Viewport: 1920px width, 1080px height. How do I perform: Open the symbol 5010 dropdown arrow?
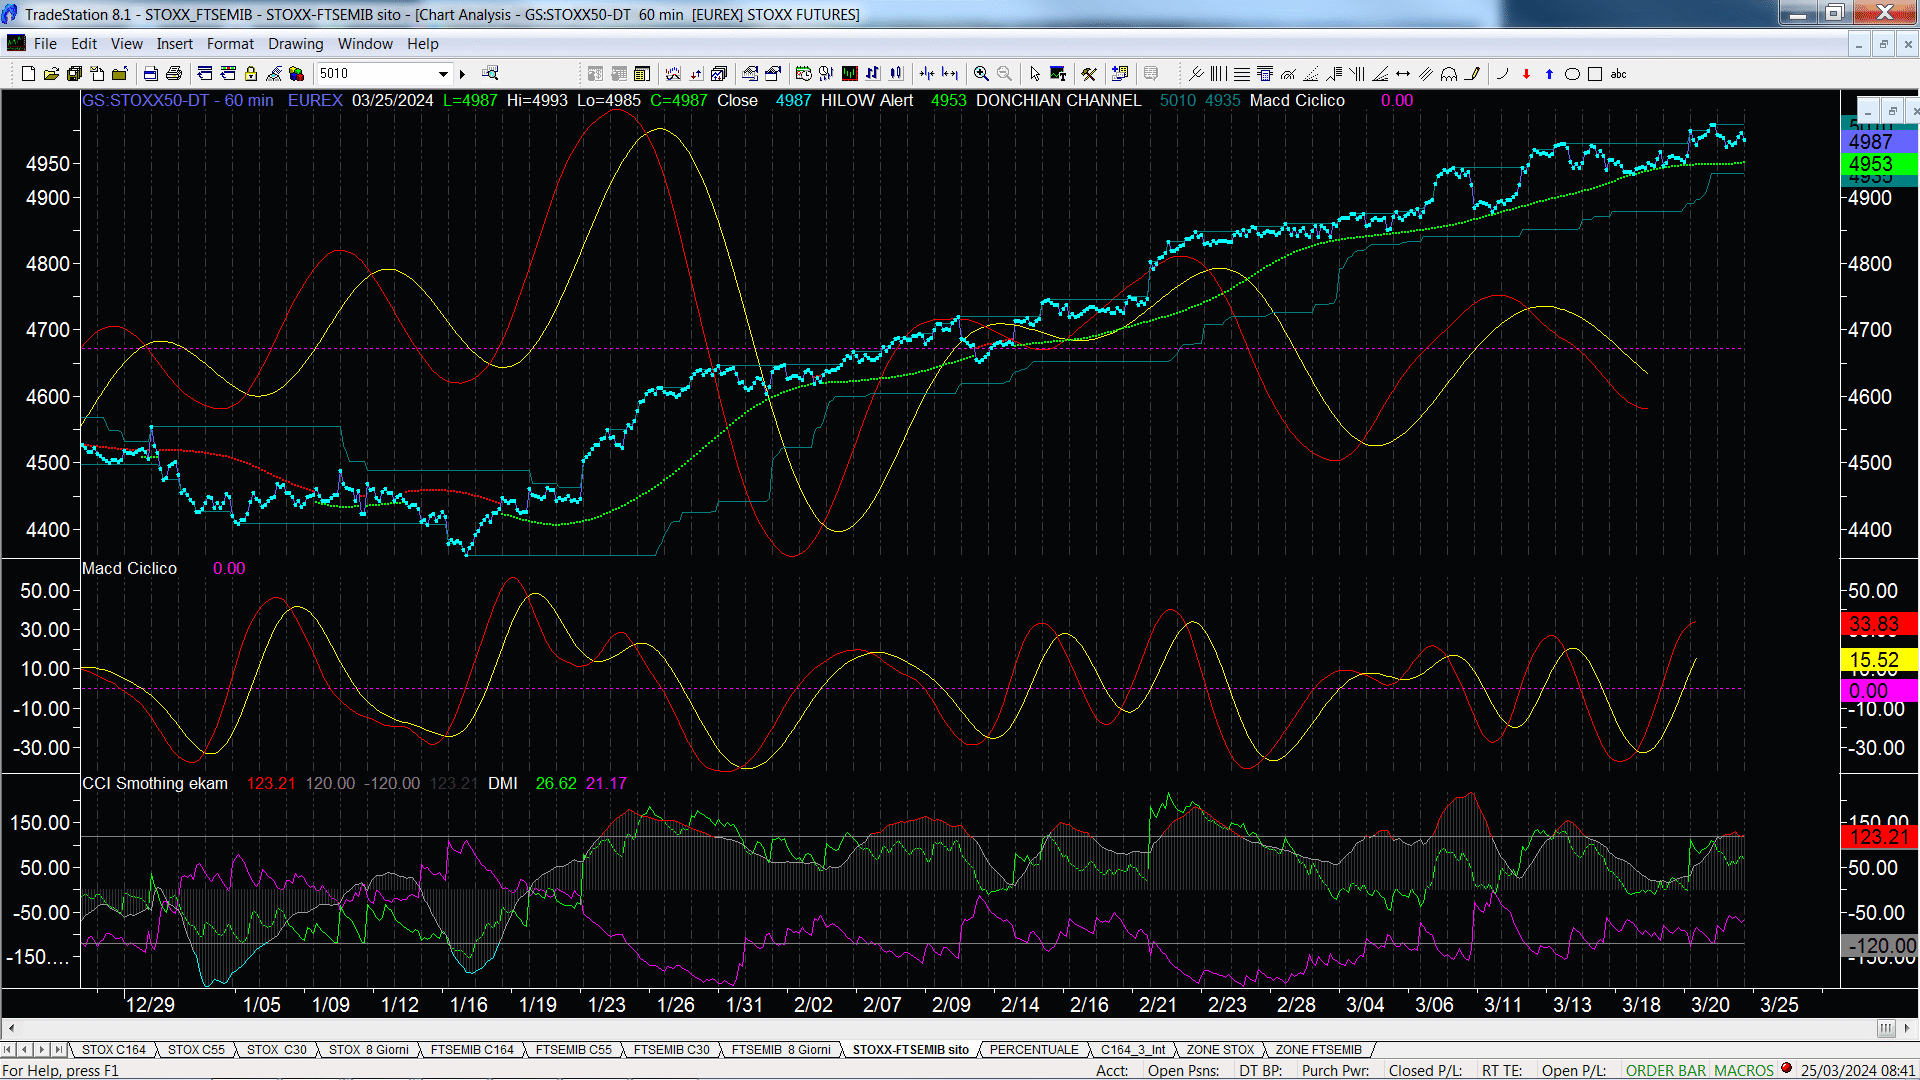443,74
